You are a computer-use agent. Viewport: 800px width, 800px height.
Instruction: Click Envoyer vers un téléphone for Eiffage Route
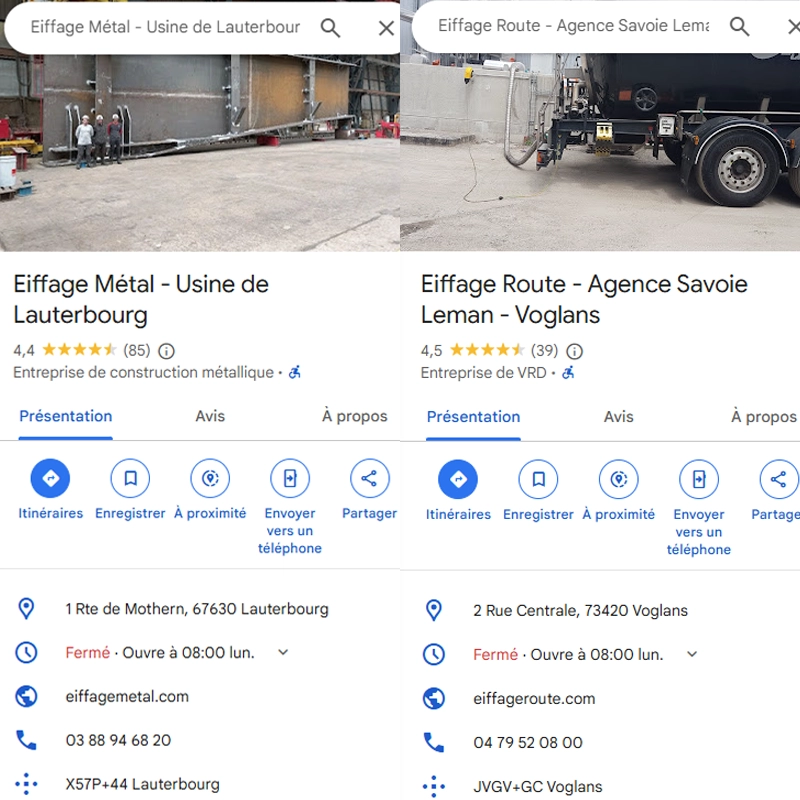(698, 478)
